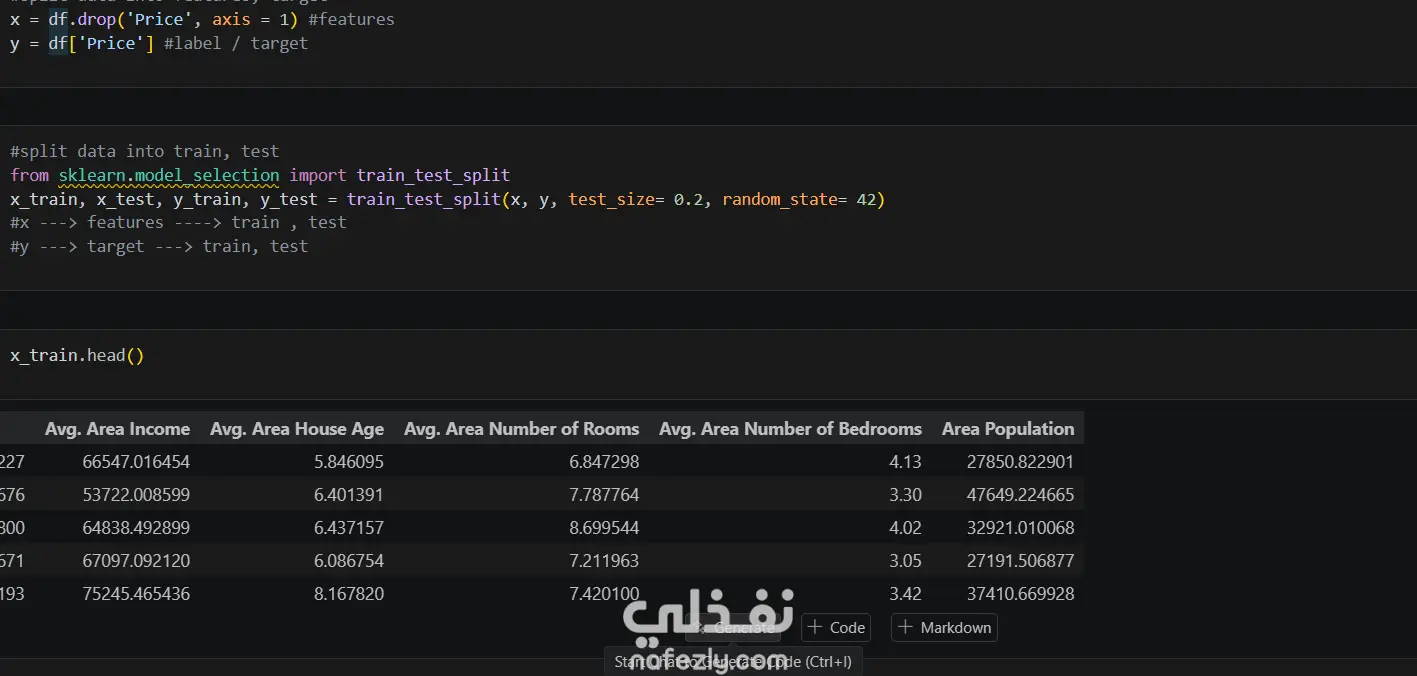The width and height of the screenshot is (1417, 676).
Task: Click the line x = df.drop('Price', axis = 1)
Action: pyautogui.click(x=154, y=19)
